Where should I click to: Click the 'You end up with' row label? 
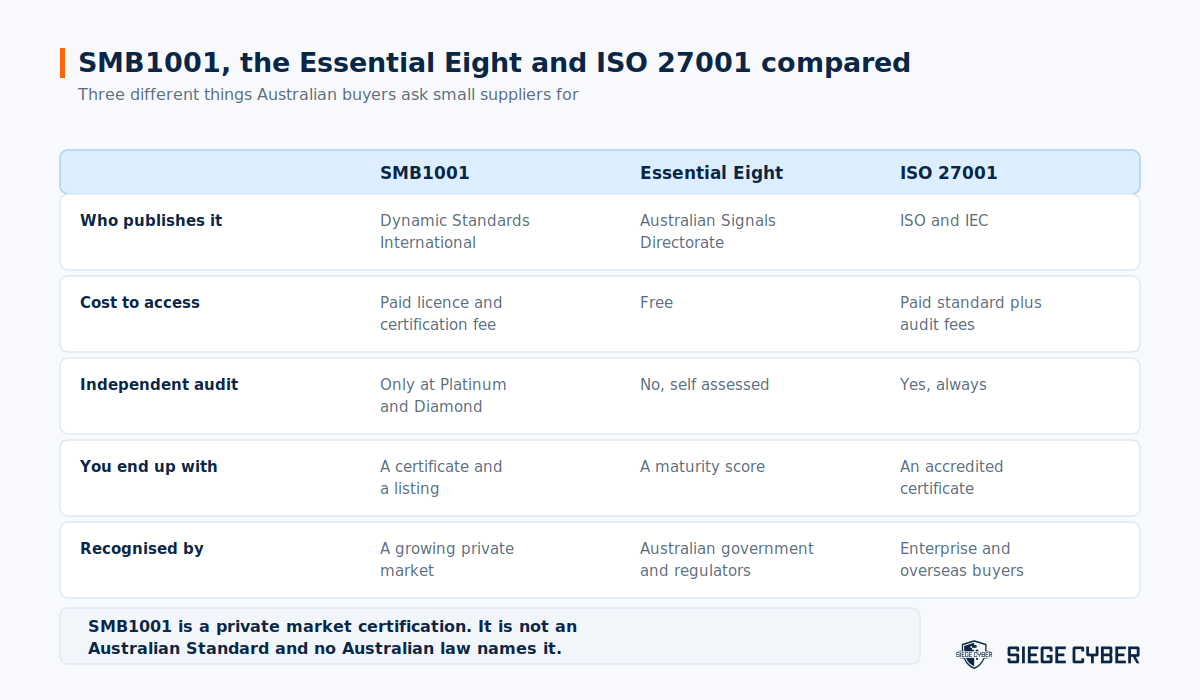[149, 467]
